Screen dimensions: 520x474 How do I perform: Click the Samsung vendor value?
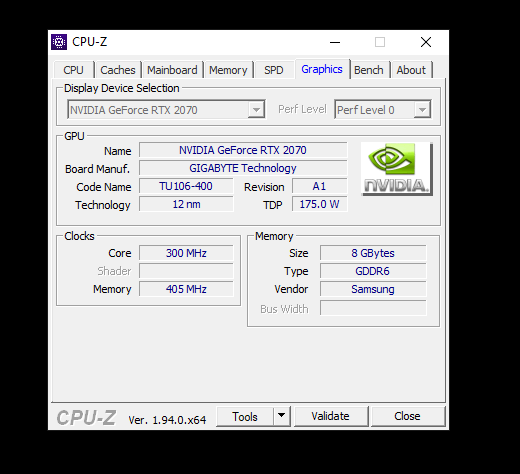click(373, 289)
